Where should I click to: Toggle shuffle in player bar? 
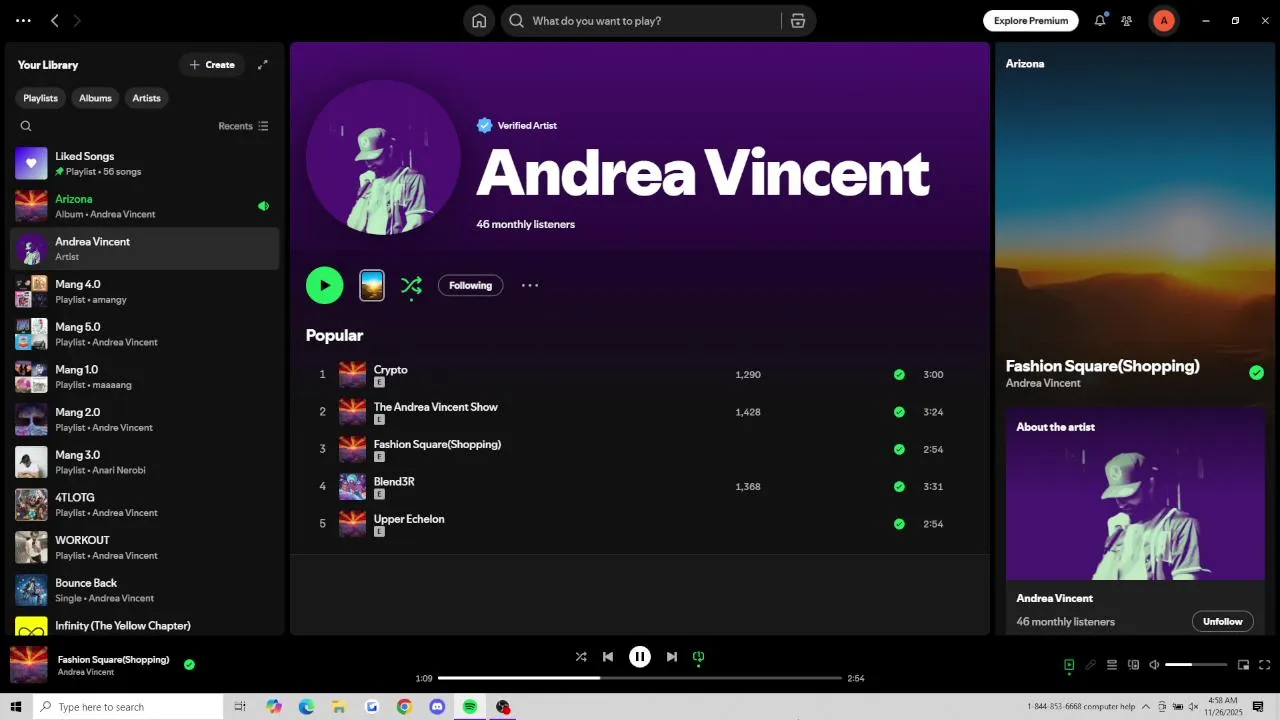[581, 657]
